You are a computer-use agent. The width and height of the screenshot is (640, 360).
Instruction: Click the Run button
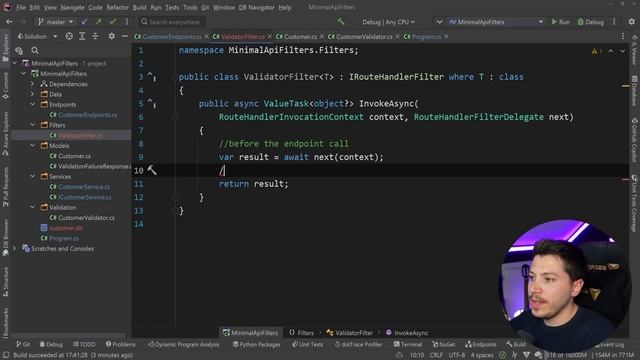pyautogui.click(x=560, y=22)
